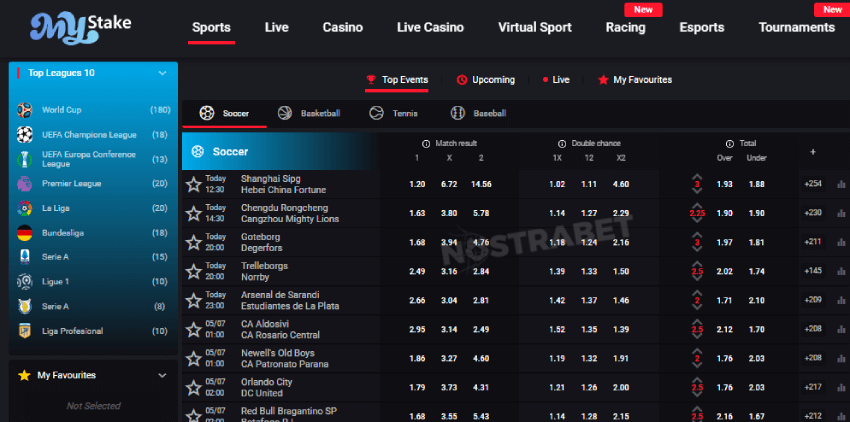This screenshot has width=850, height=422.
Task: Click the Europa Conference League trophy icon
Action: [24, 159]
